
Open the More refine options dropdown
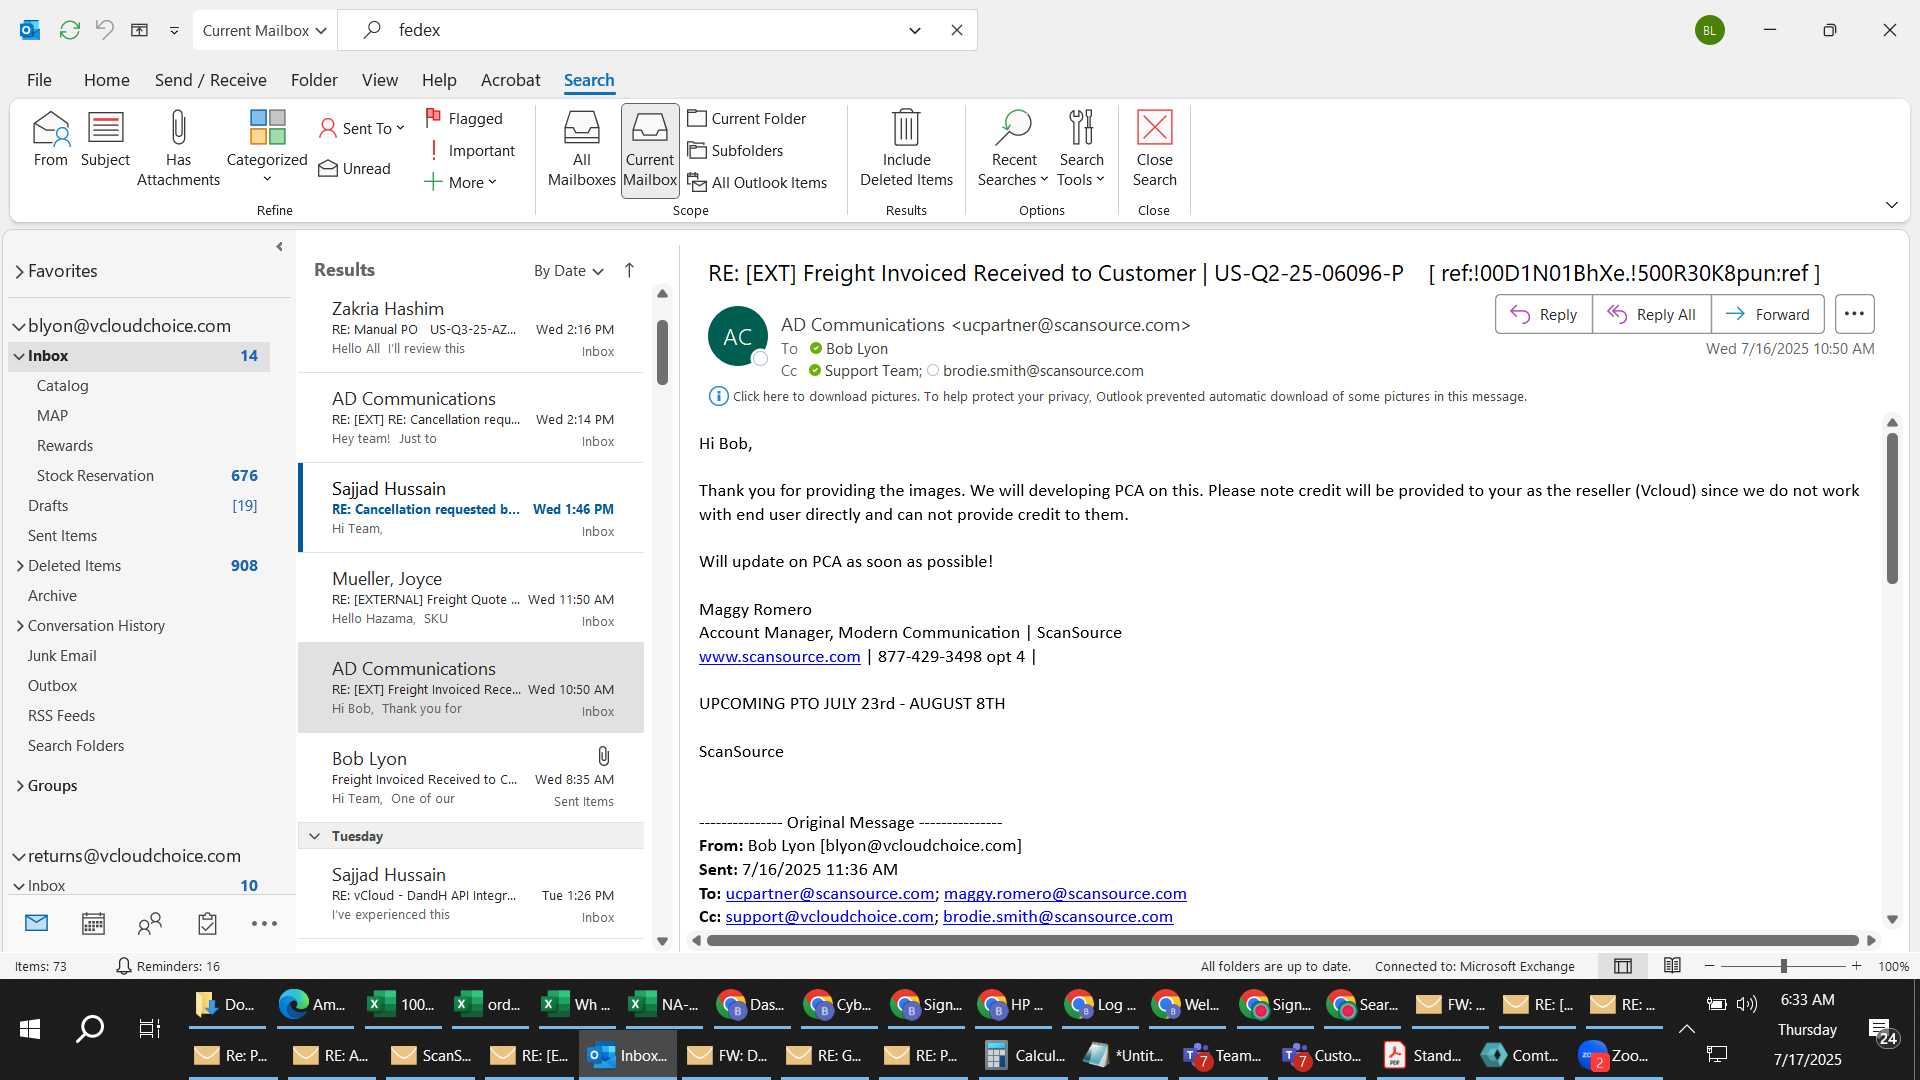pos(461,182)
